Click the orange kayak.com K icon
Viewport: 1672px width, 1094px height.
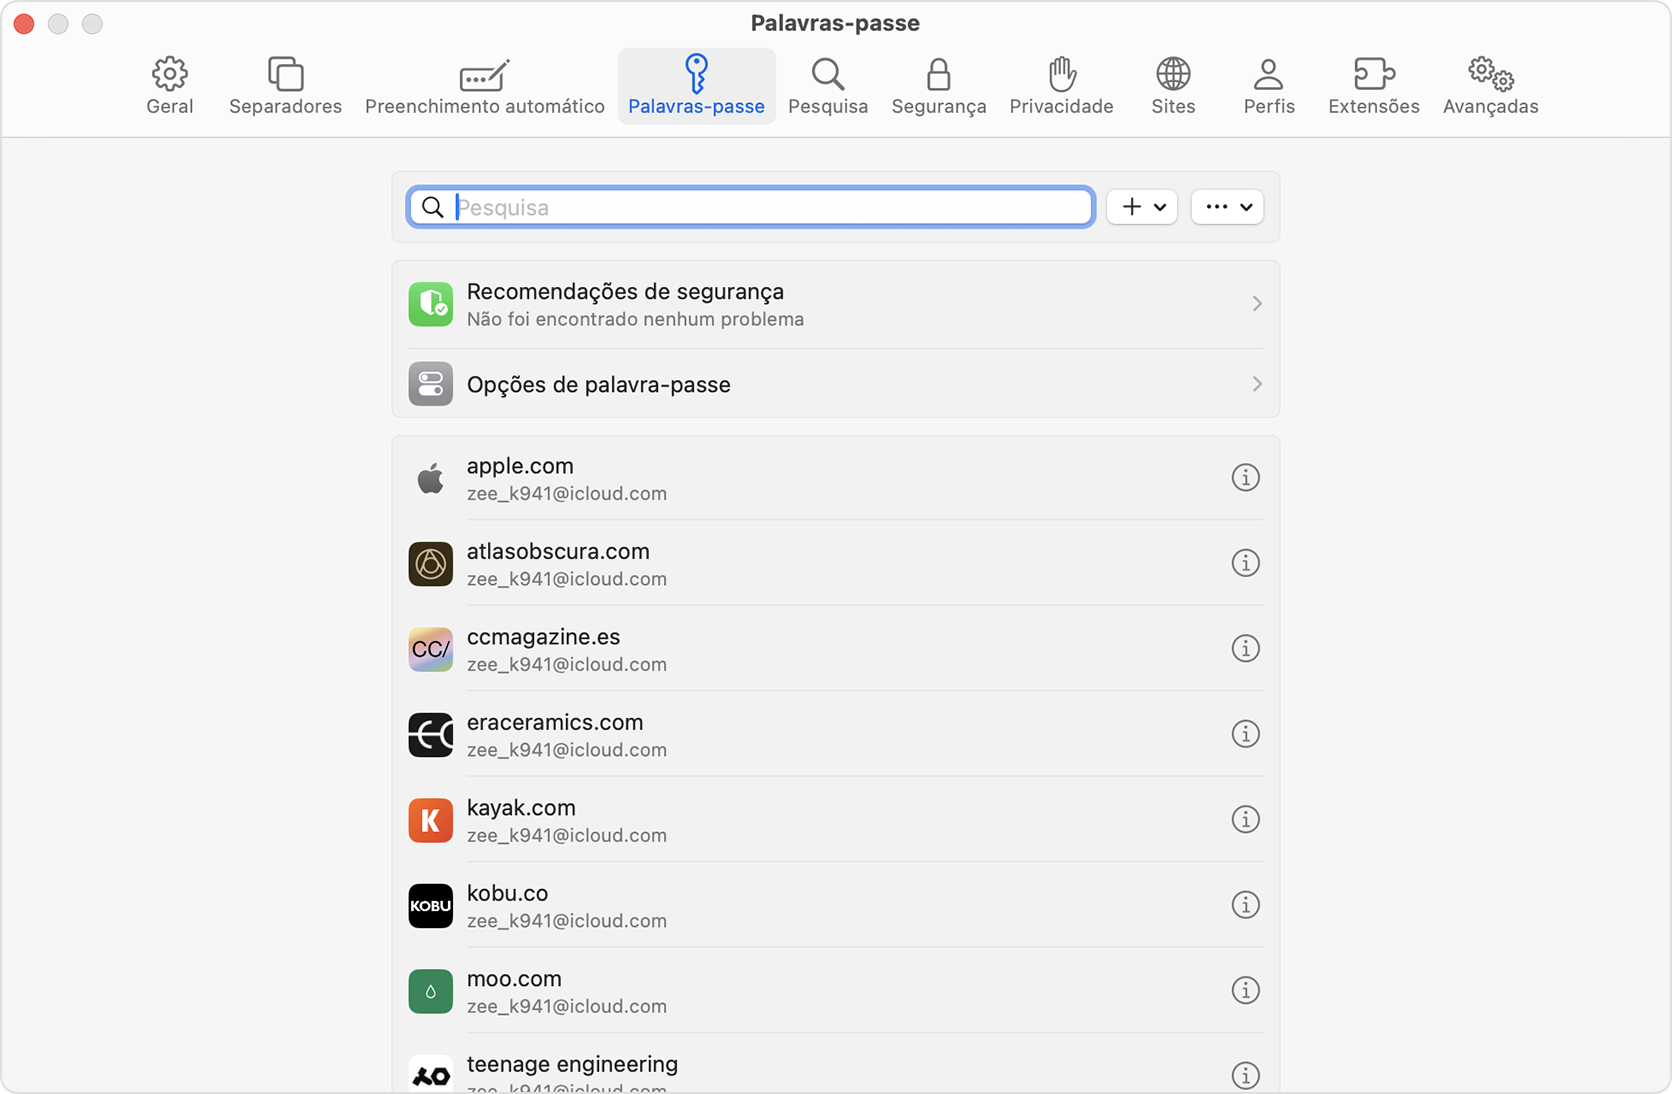coord(430,820)
